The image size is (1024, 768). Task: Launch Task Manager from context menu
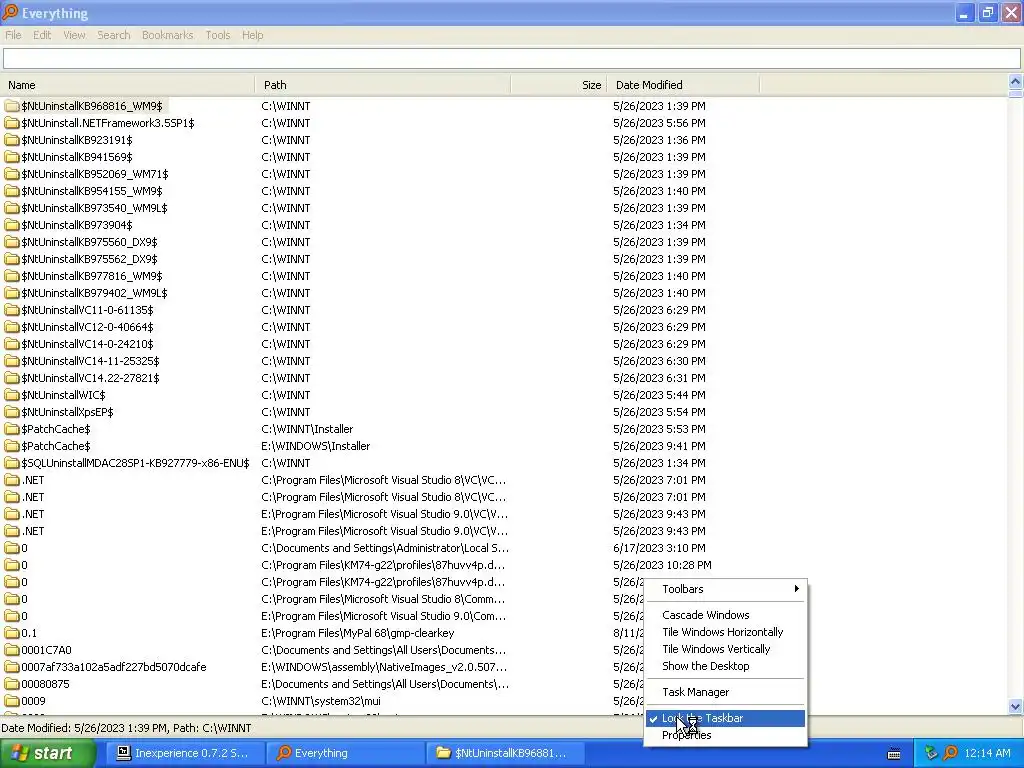(x=725, y=692)
